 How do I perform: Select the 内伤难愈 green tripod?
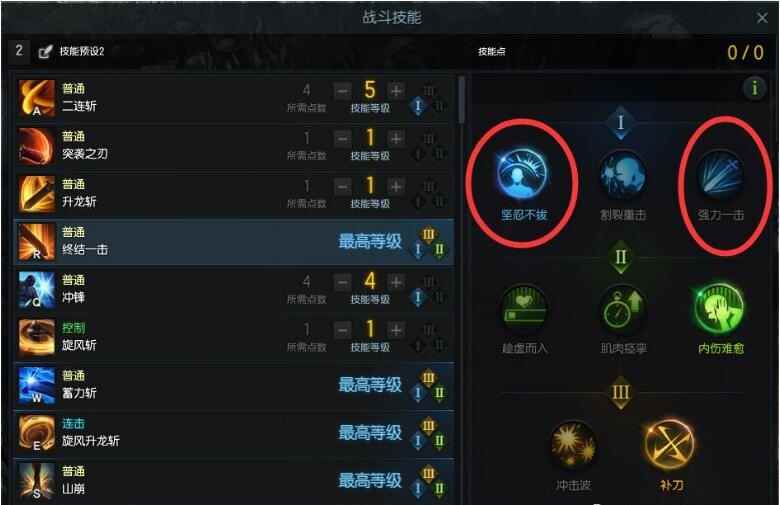tap(720, 308)
